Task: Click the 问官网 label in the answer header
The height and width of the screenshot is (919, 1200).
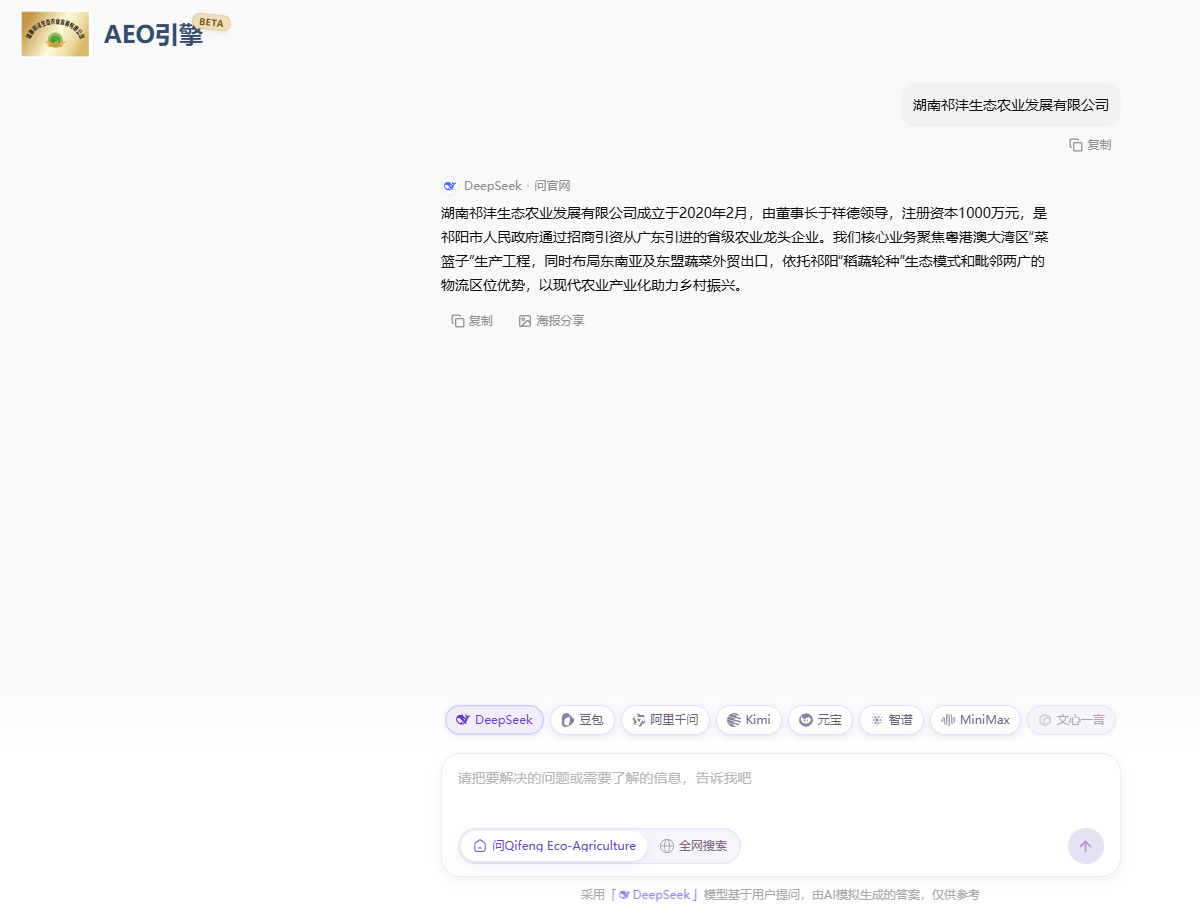Action: click(552, 186)
